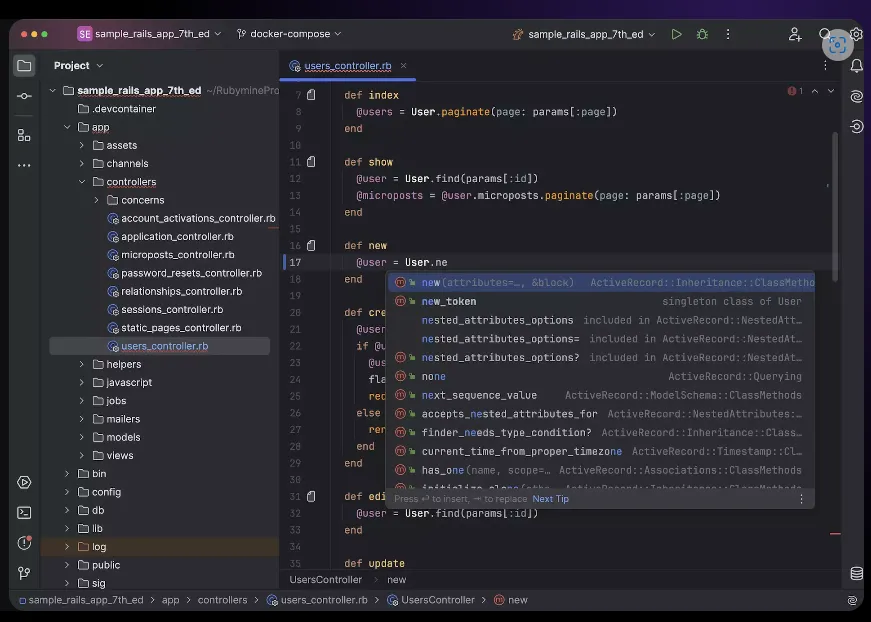Choose the new_token completion

pos(603,302)
